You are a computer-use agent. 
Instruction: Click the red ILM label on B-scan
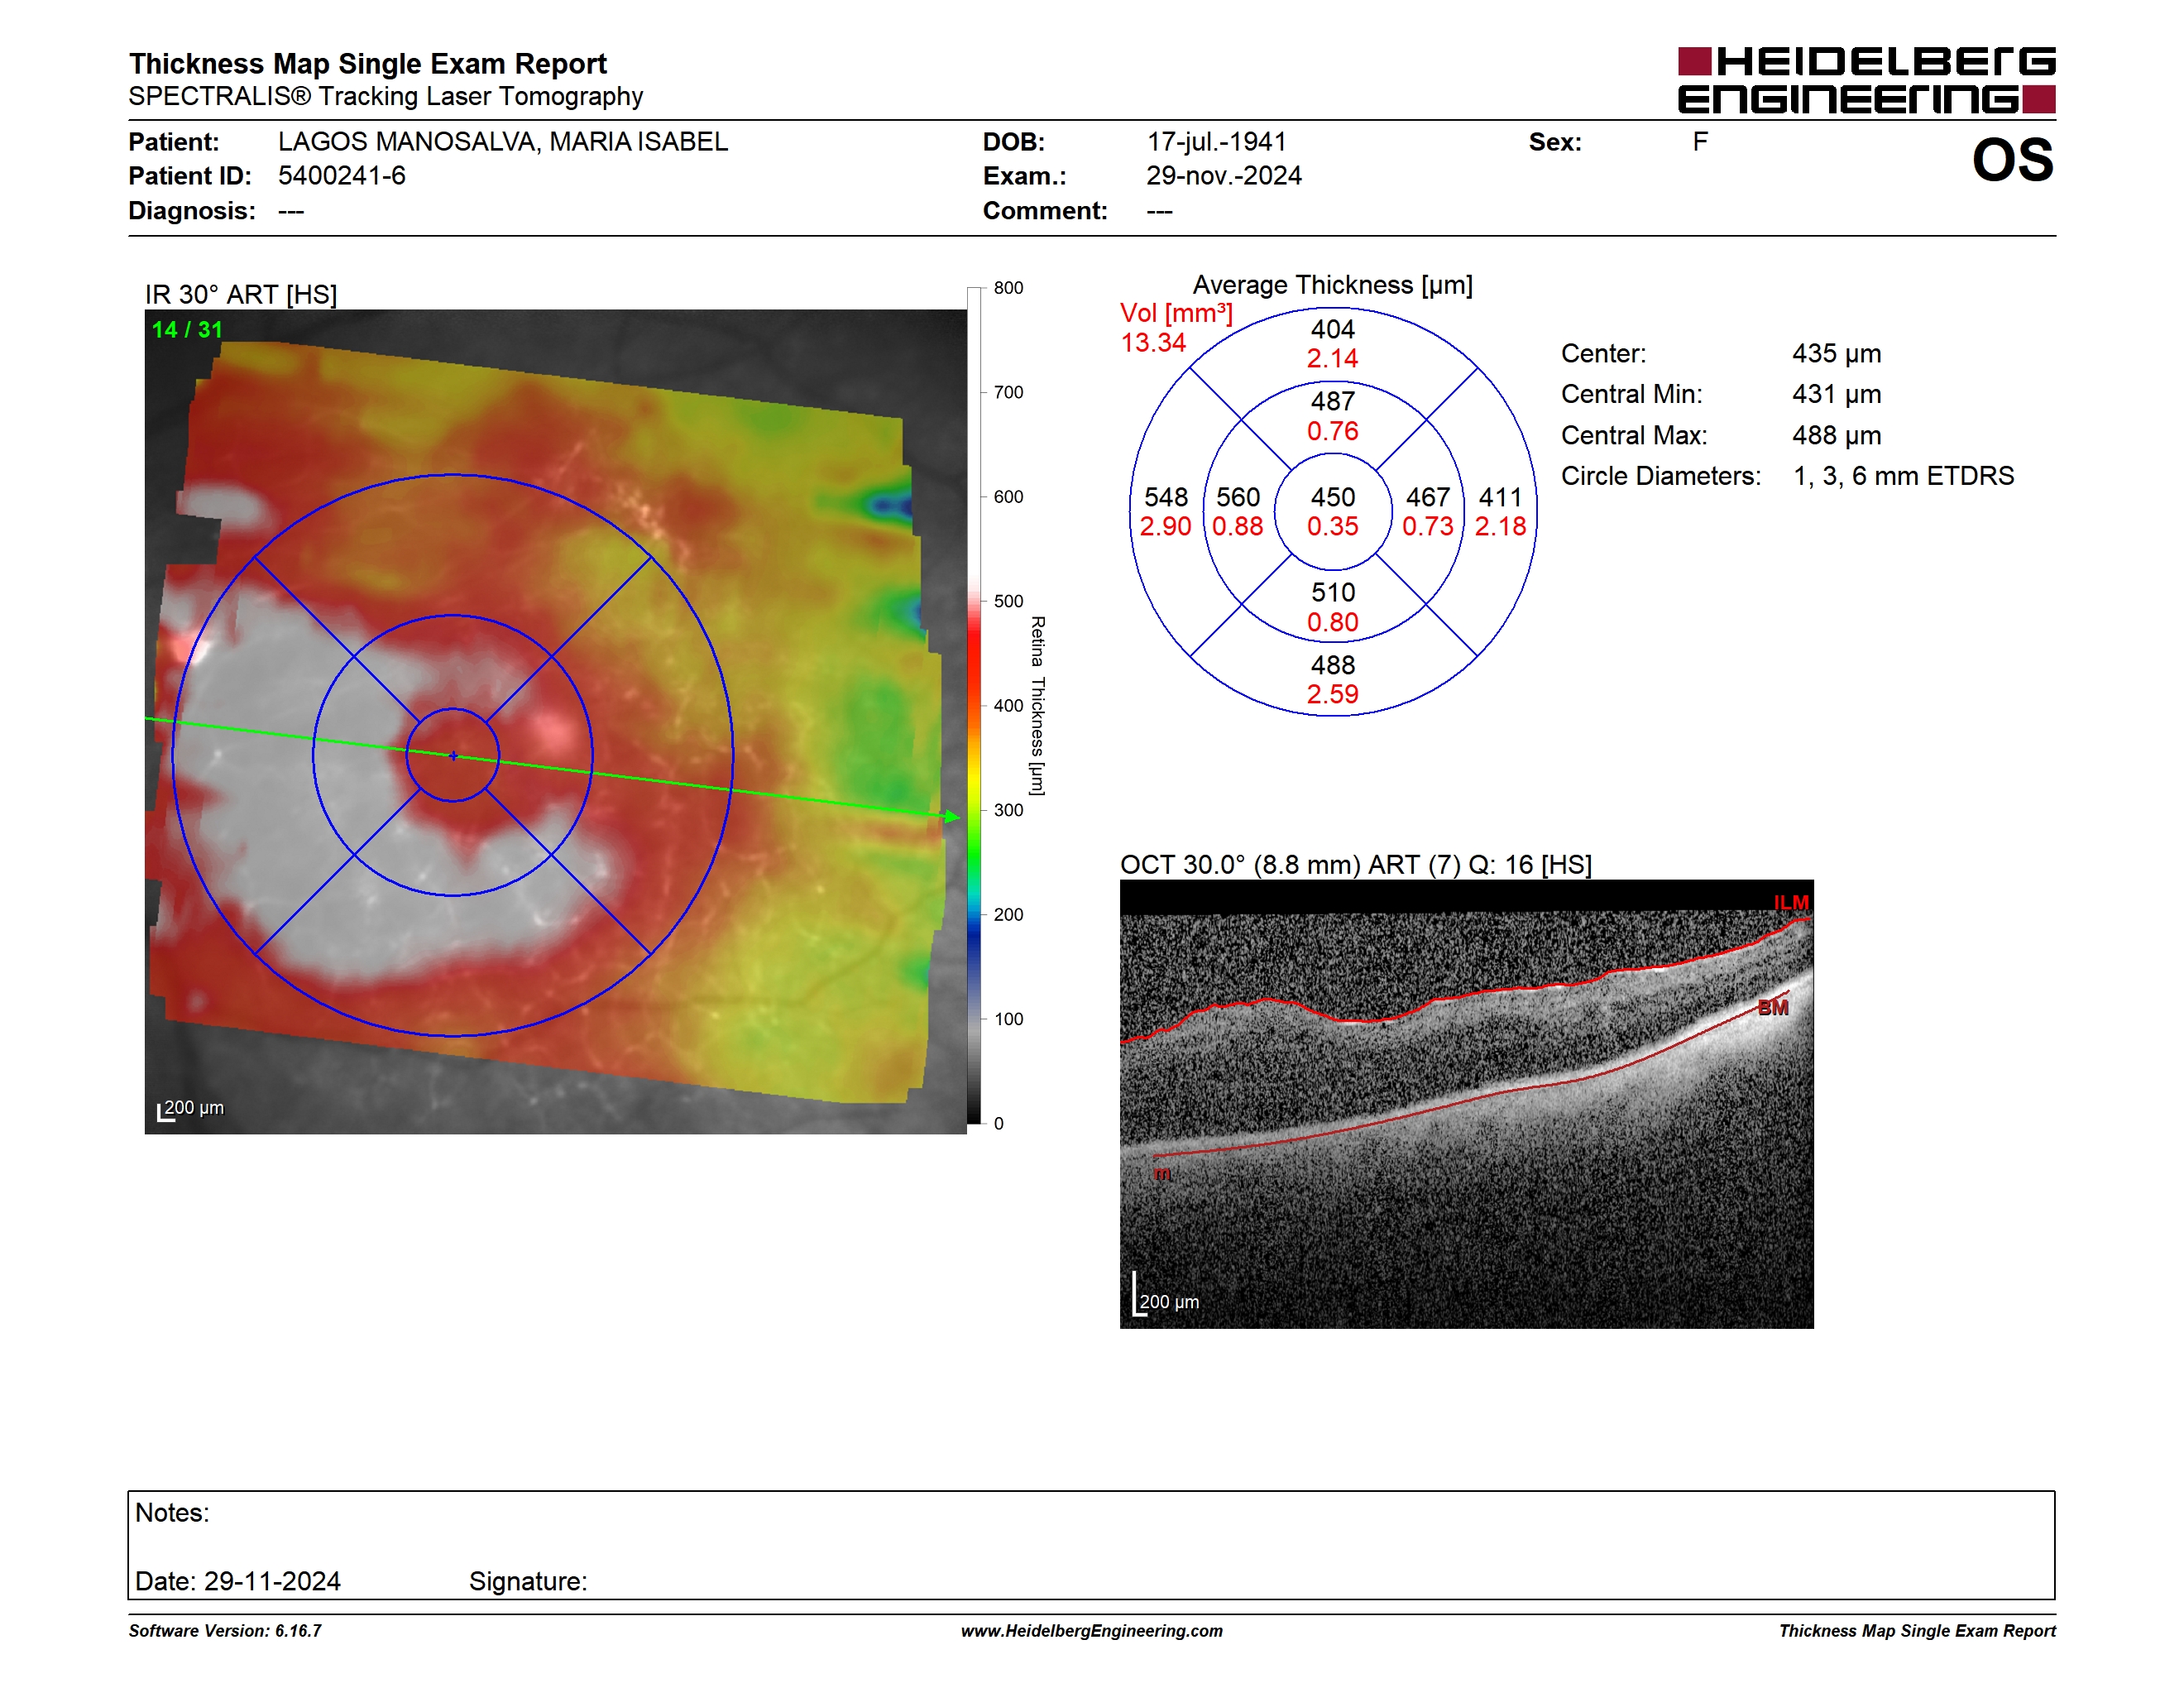(x=1791, y=903)
